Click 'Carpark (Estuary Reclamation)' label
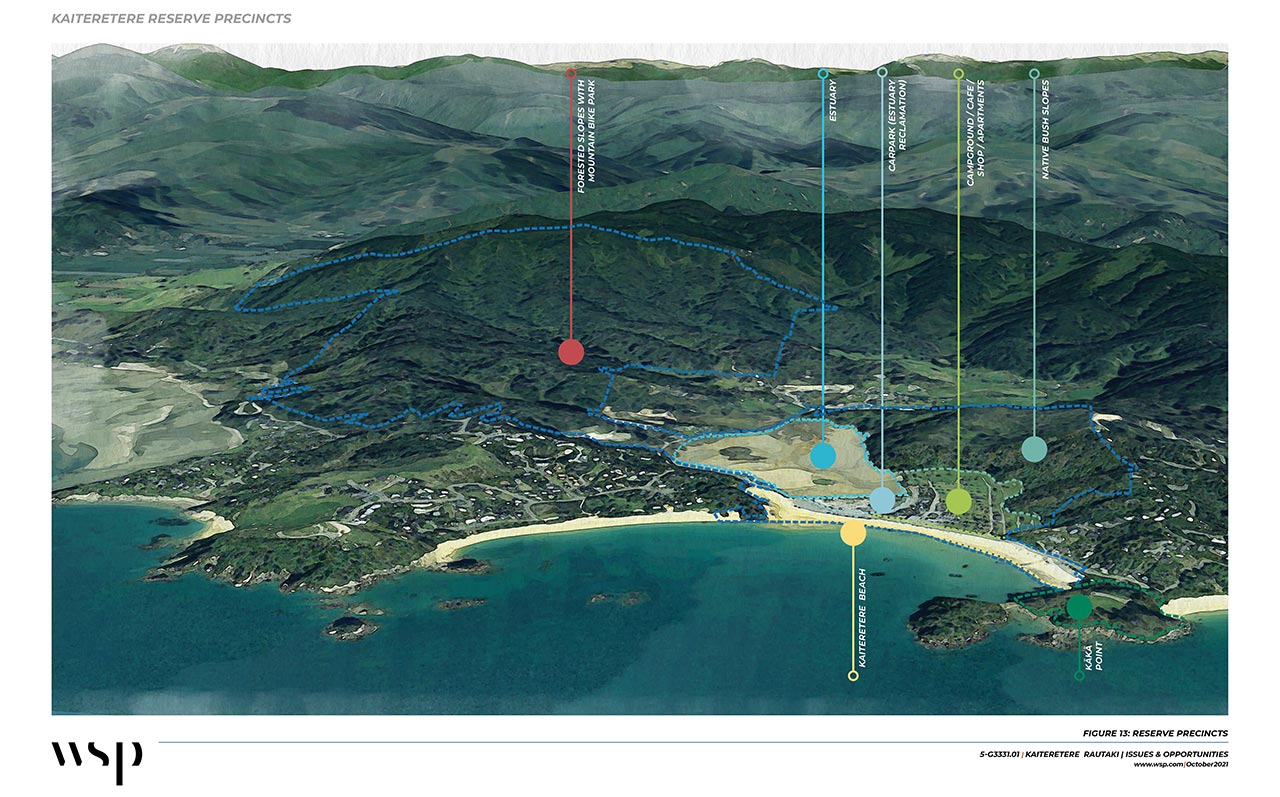Image resolution: width=1280 pixels, height=797 pixels. (x=897, y=125)
